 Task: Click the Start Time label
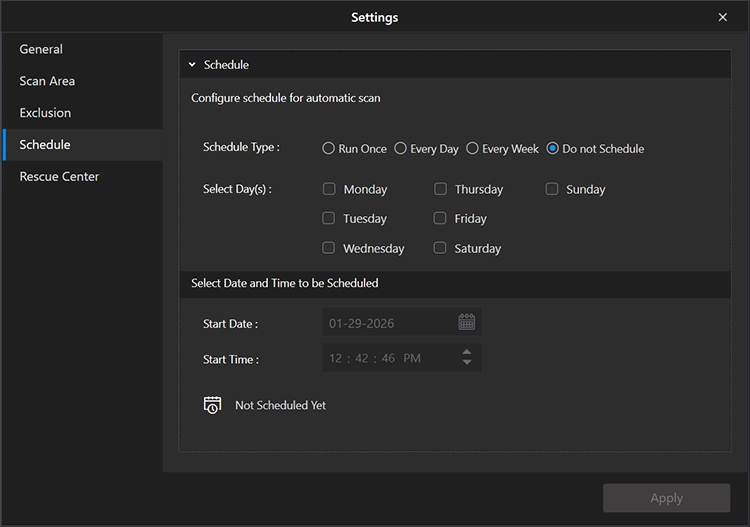click(x=231, y=360)
